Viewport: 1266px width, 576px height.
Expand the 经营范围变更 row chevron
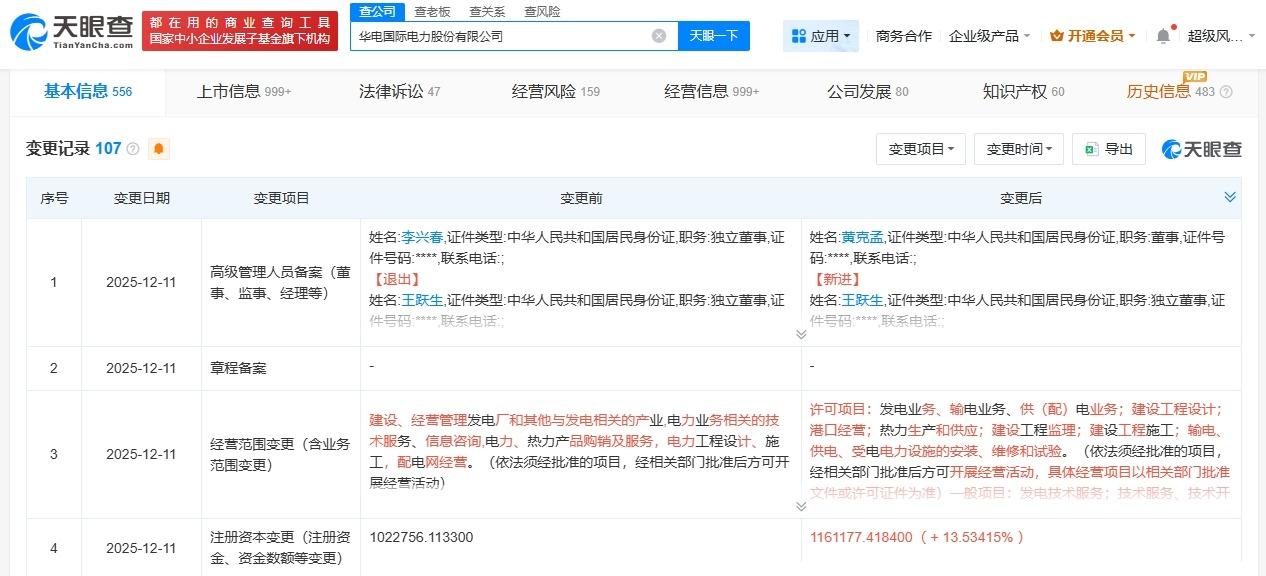click(800, 505)
